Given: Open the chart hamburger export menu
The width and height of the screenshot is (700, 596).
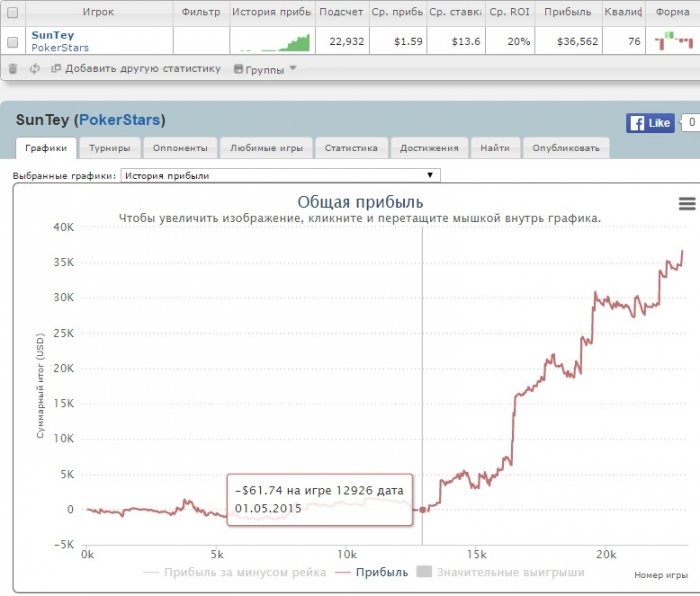Looking at the screenshot, I should click(687, 204).
